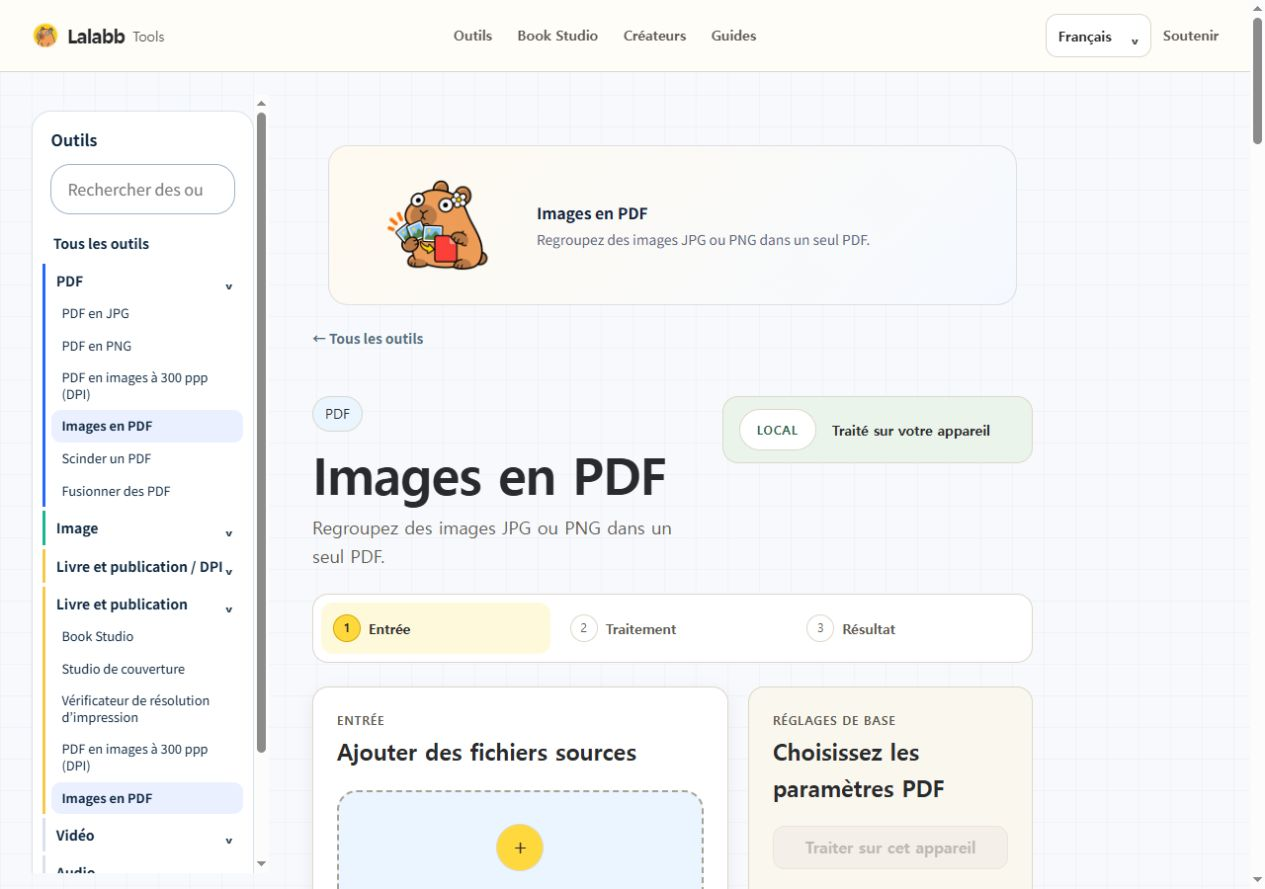Click the PDF category badge above title
1265x889 pixels.
tap(337, 414)
